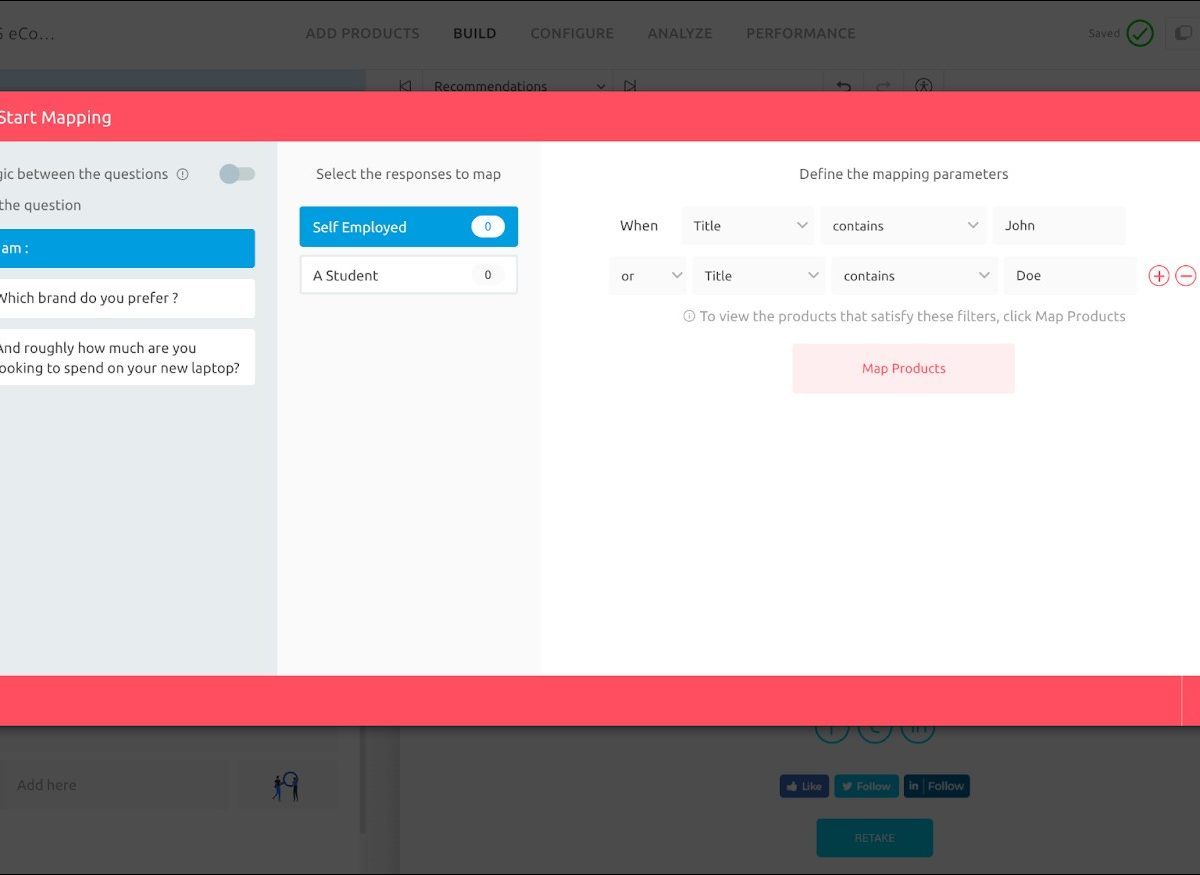Image resolution: width=1200 pixels, height=875 pixels.
Task: Toggle logic between the questions switch
Action: pyautogui.click(x=237, y=174)
